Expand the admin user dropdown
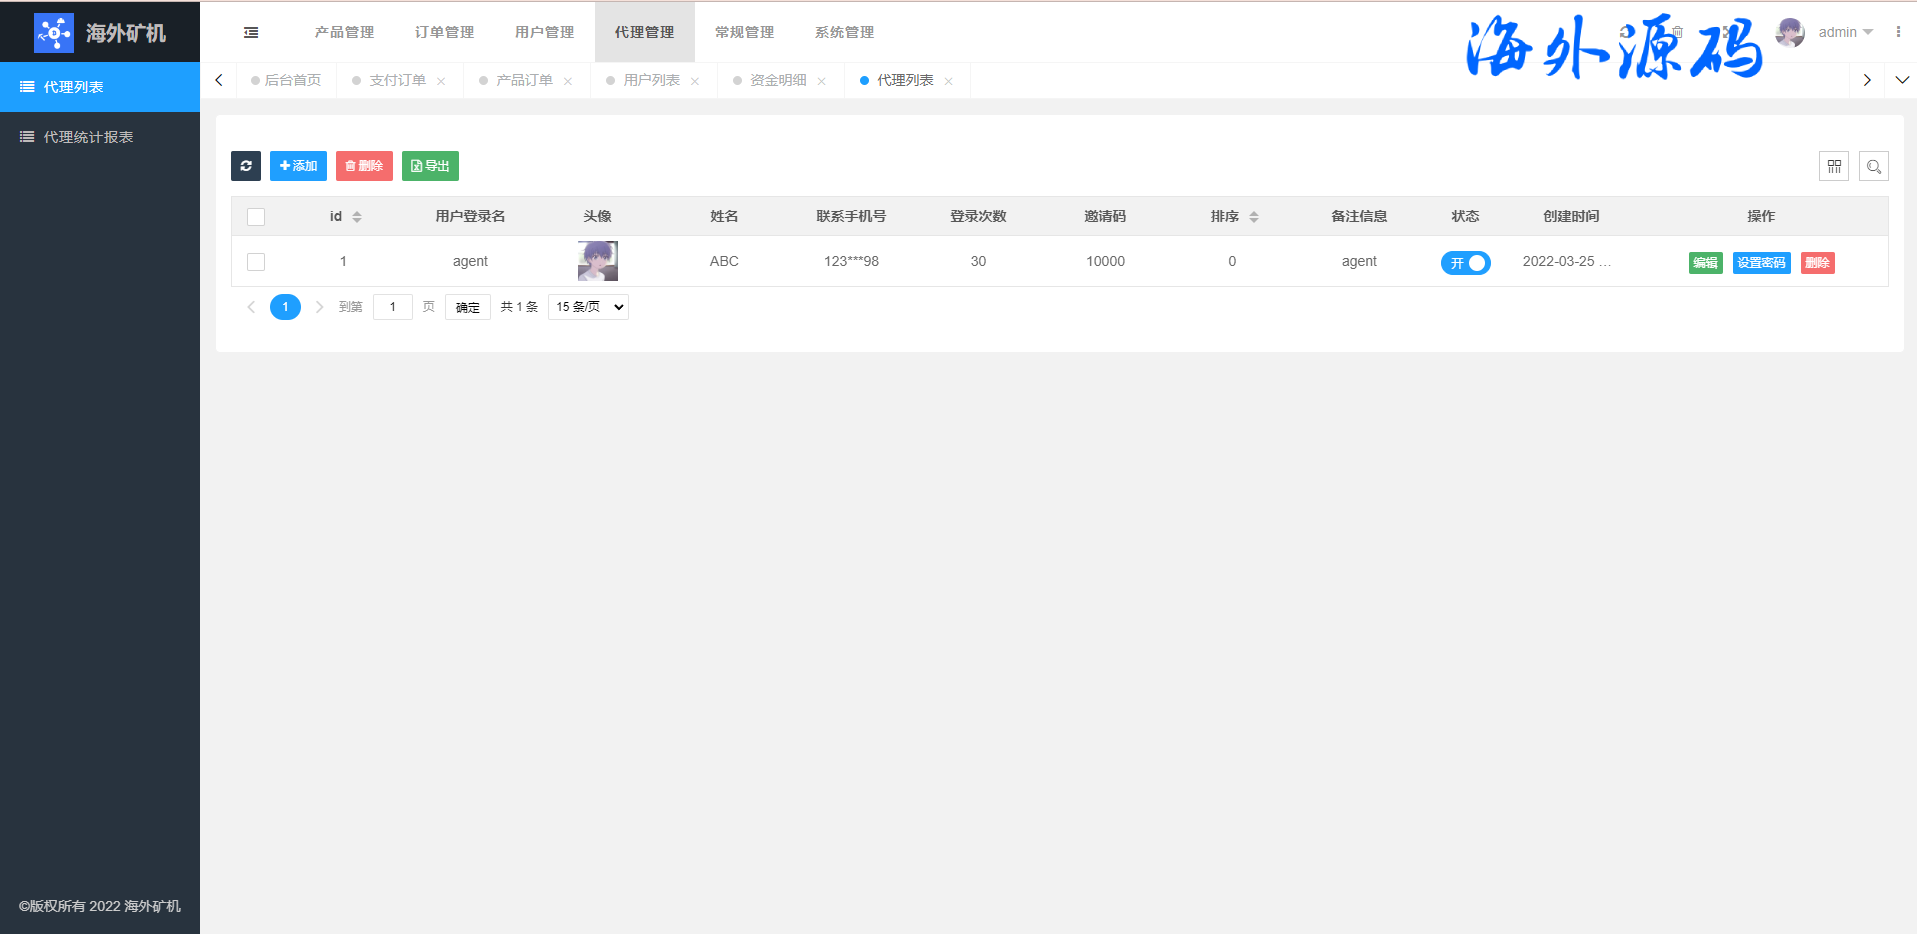The image size is (1917, 934). point(1845,32)
